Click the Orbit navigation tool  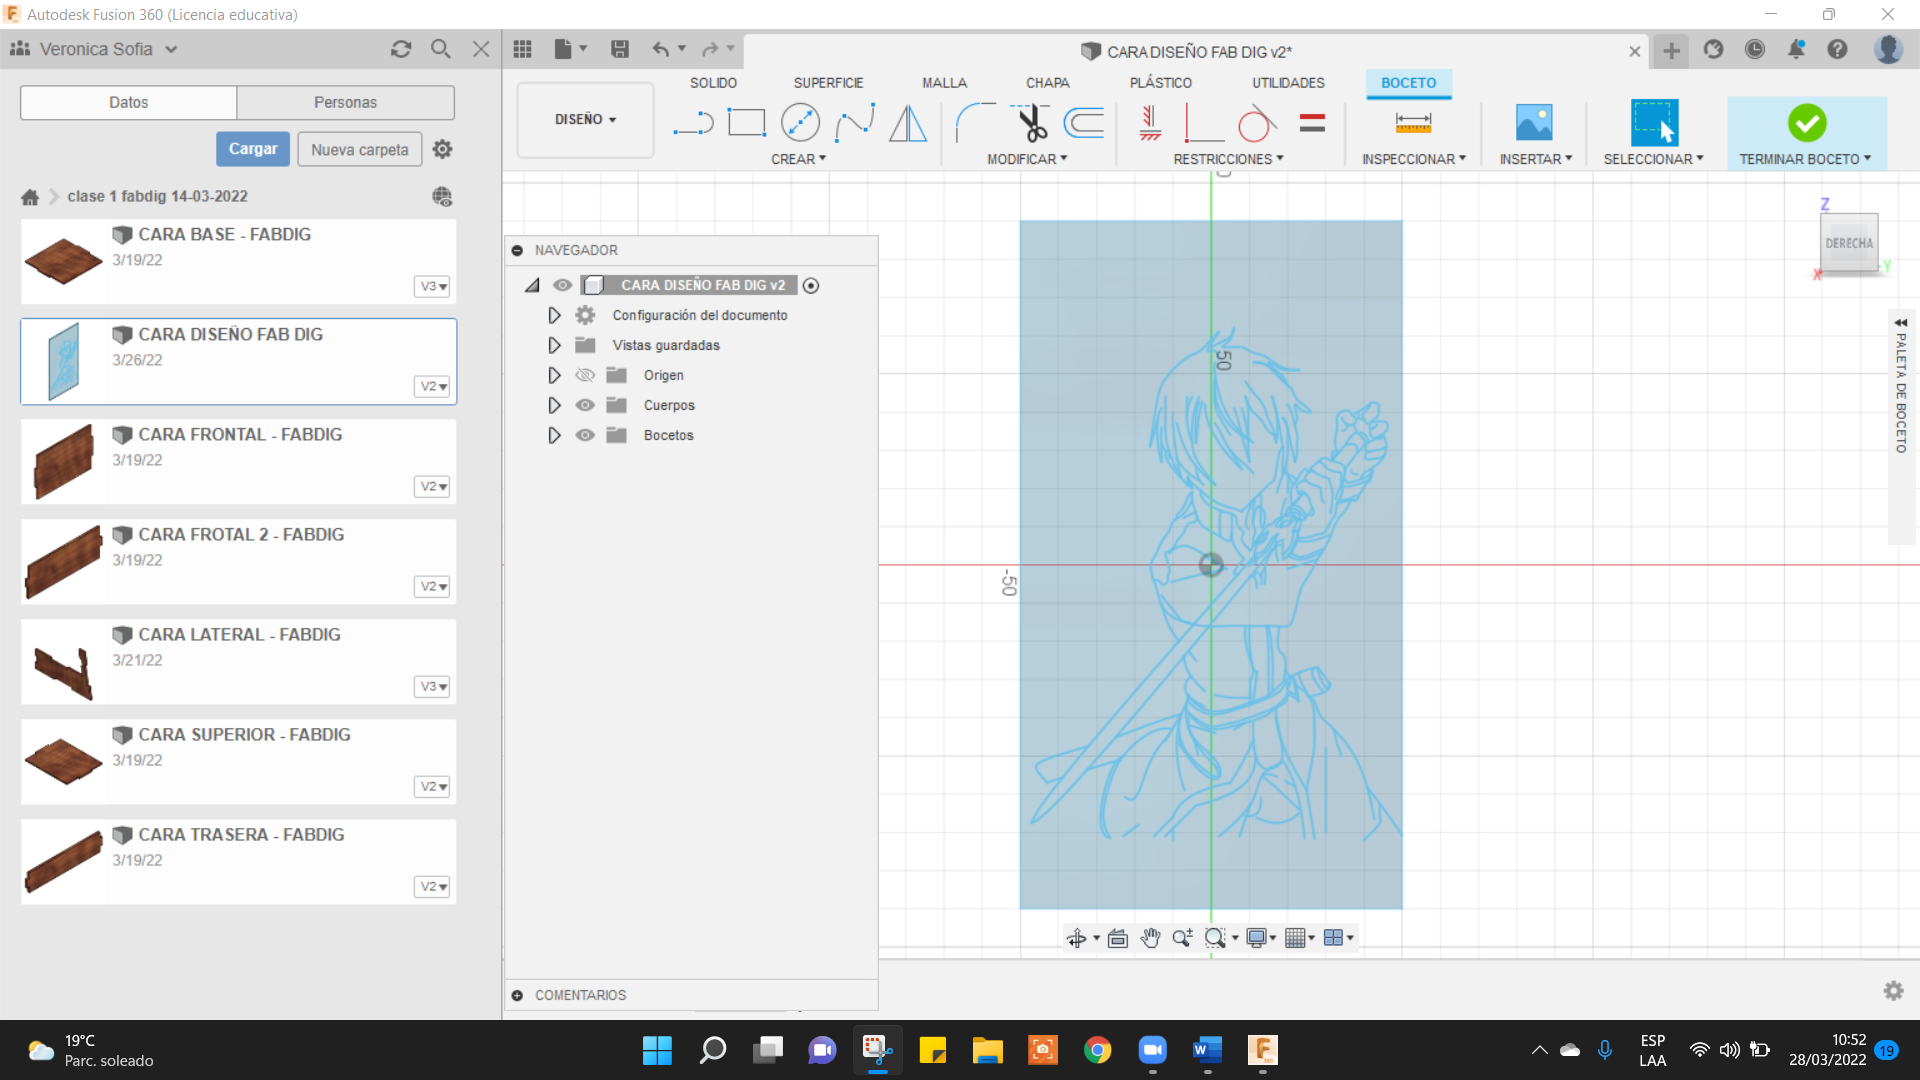(1076, 938)
